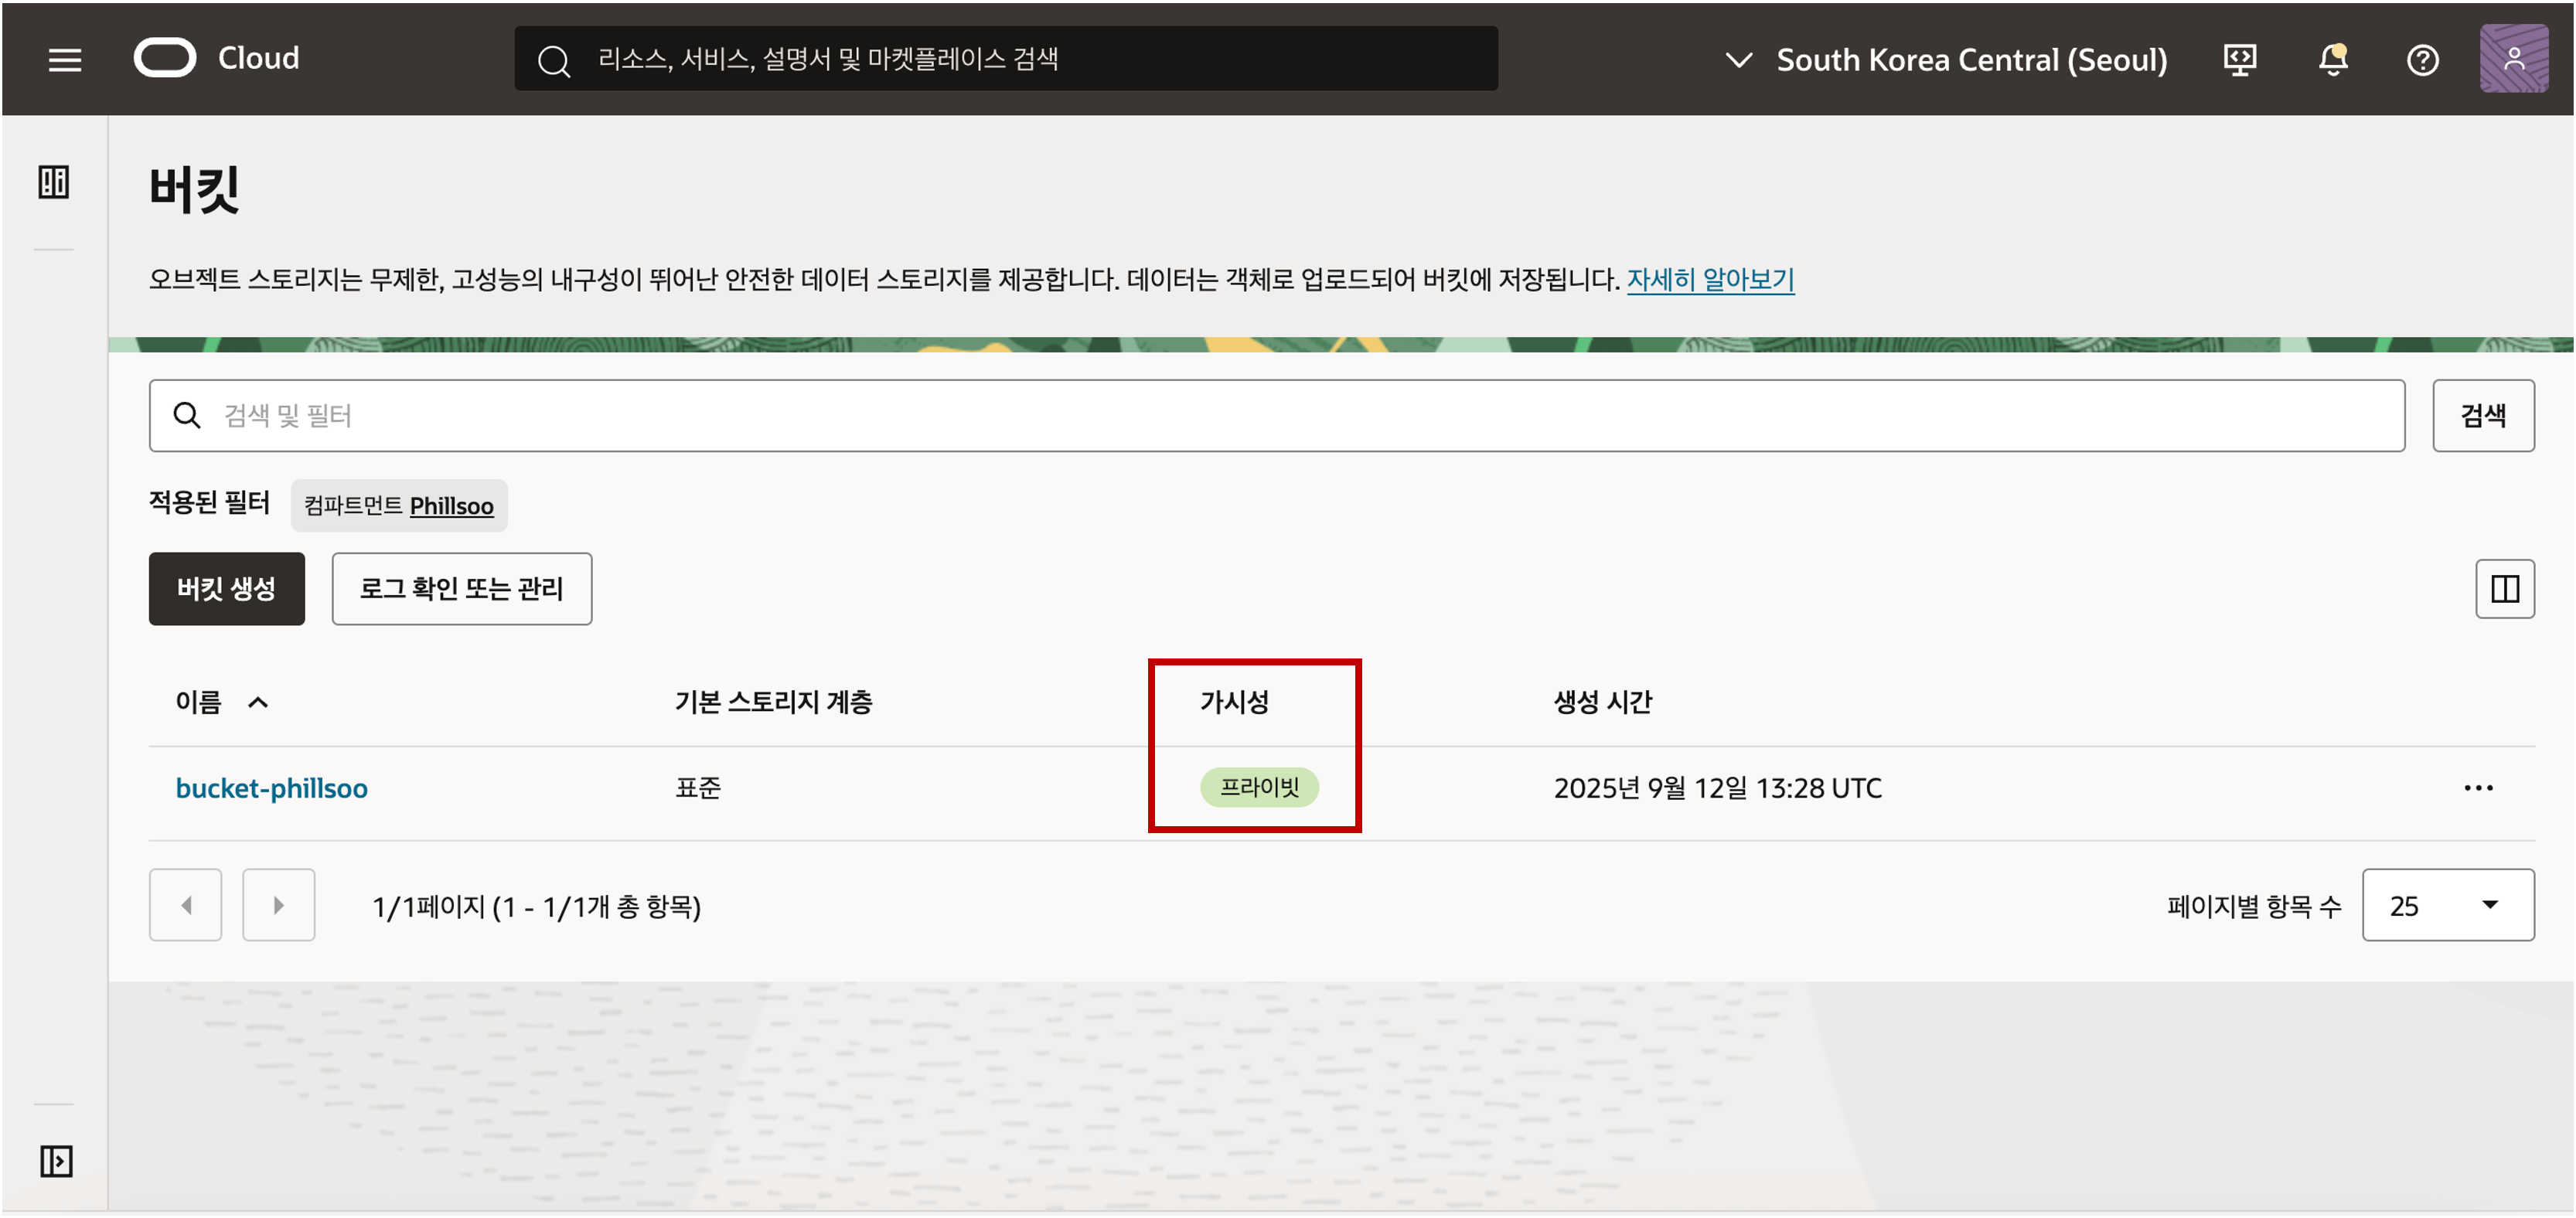This screenshot has height=1218, width=2576.
Task: Click the 버킷 생성 button
Action: 227,589
